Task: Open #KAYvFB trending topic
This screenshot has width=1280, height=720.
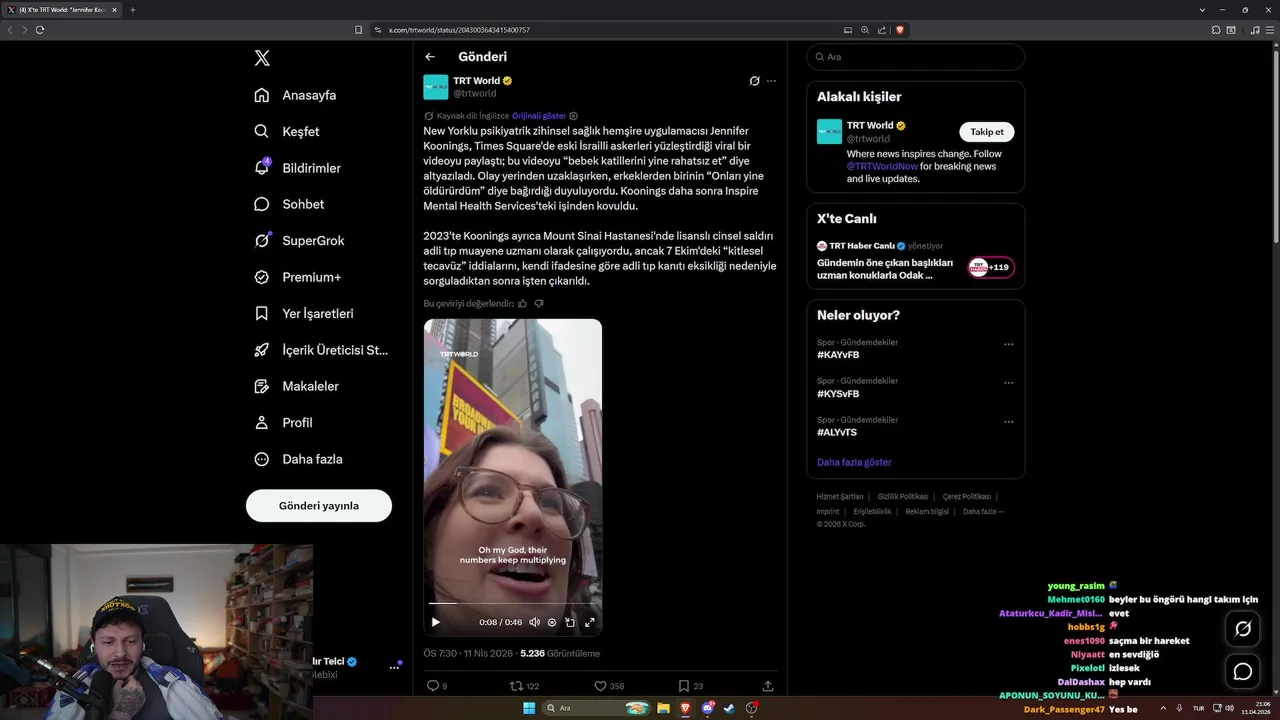Action: [x=838, y=355]
